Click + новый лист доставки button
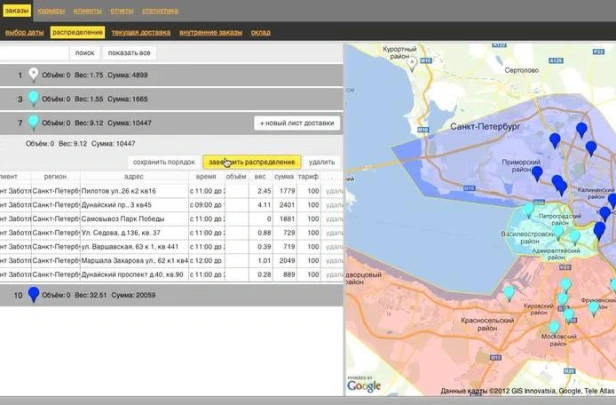The height and width of the screenshot is (405, 616). coord(295,123)
